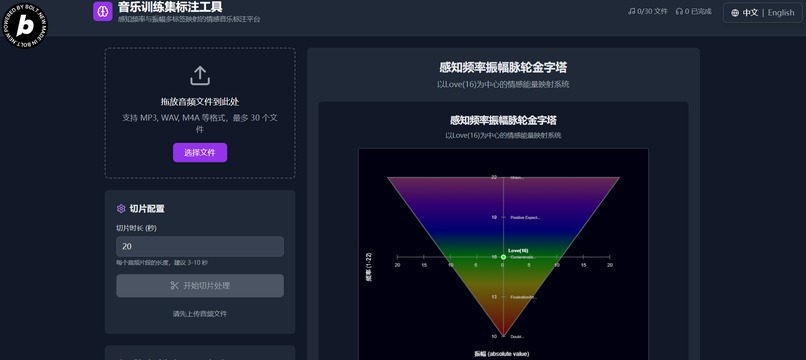Image resolution: width=806 pixels, height=360 pixels.
Task: Click the 'Love(16)' chart label
Action: 518,250
